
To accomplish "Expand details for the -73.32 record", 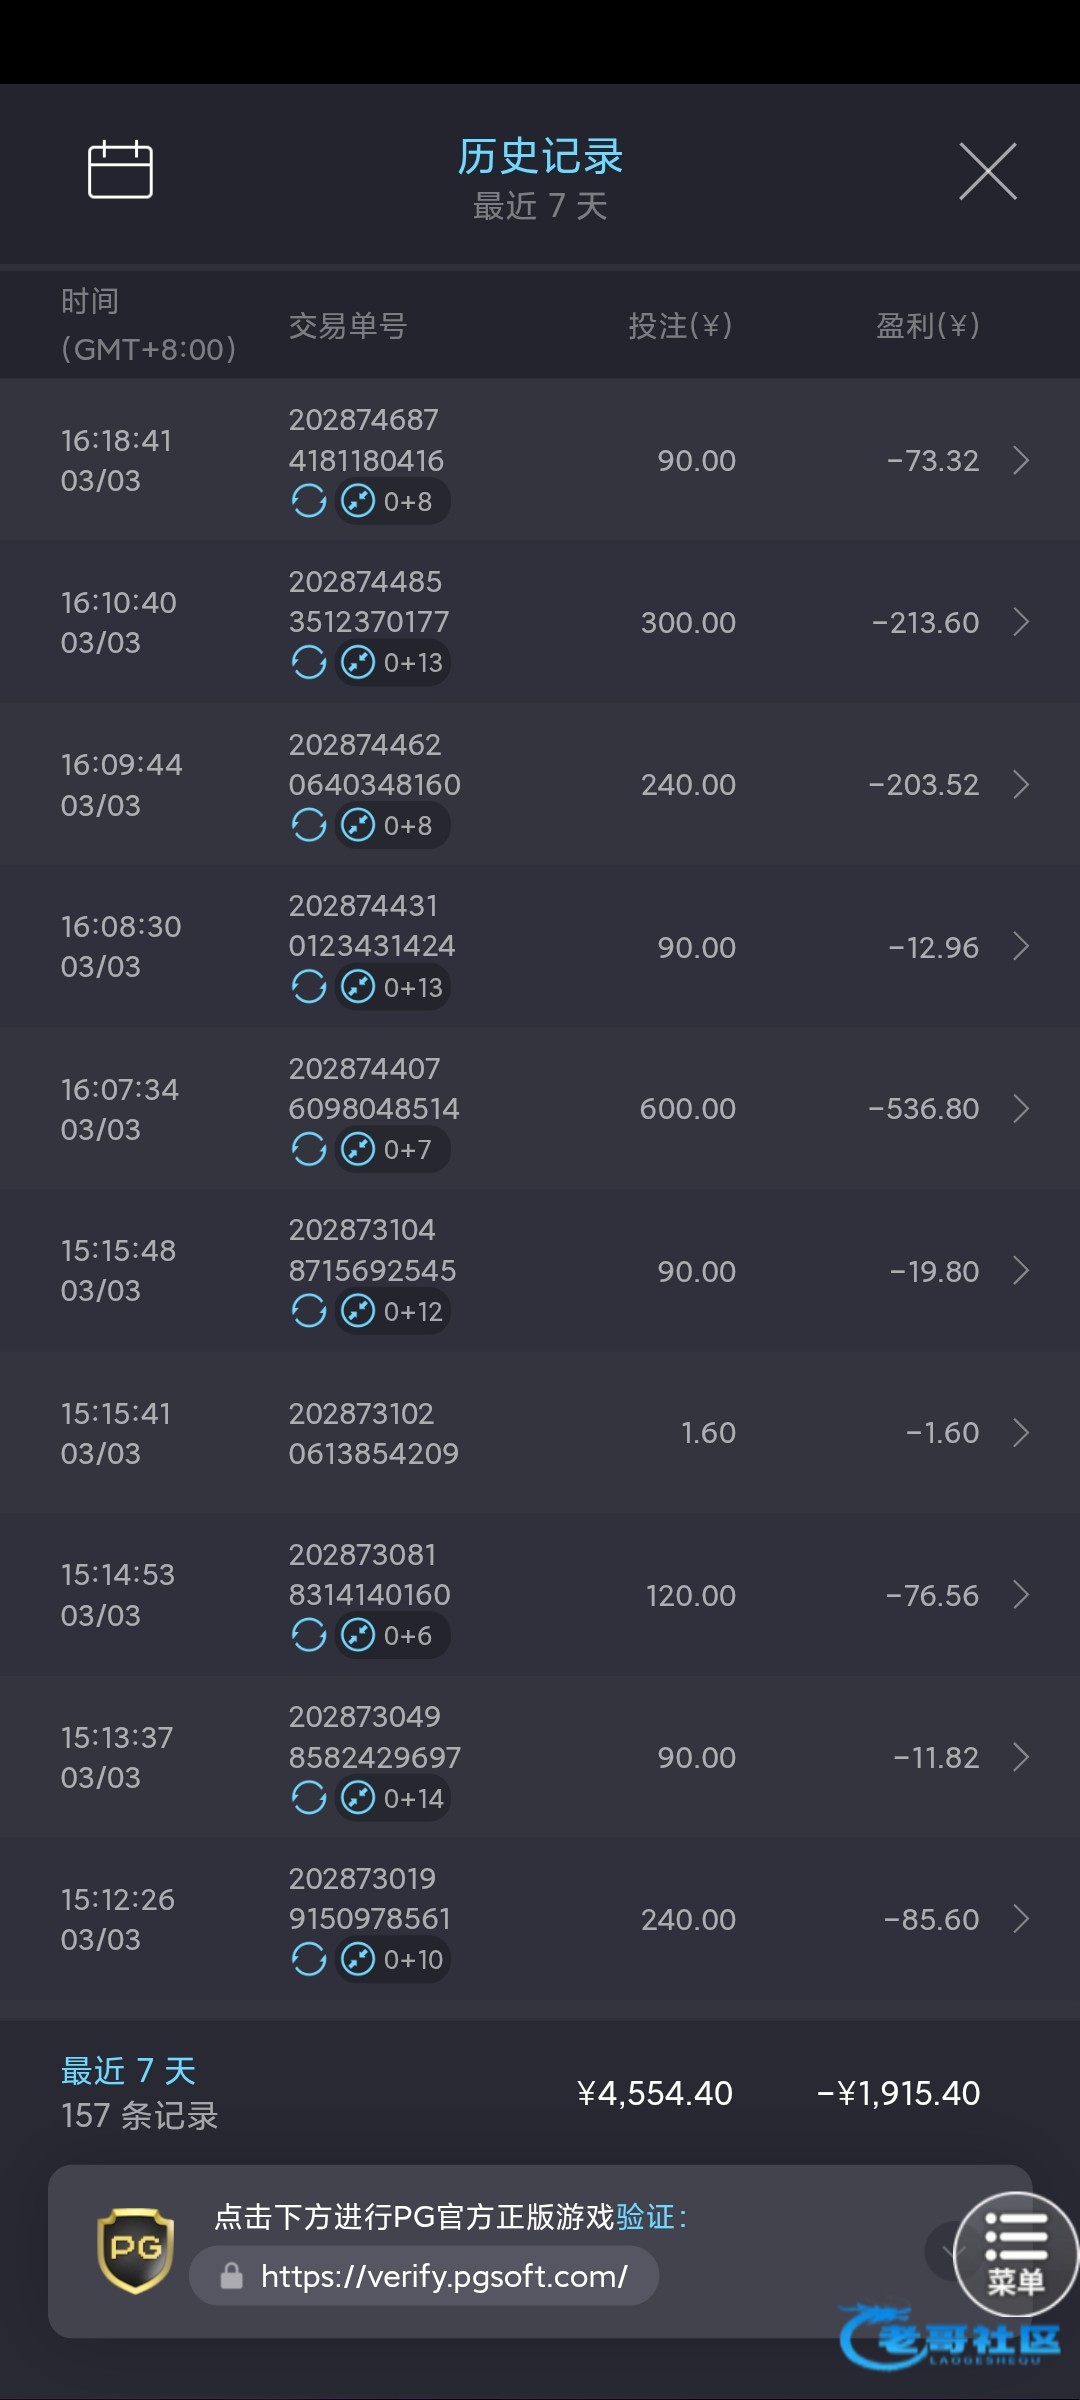I will (1021, 461).
